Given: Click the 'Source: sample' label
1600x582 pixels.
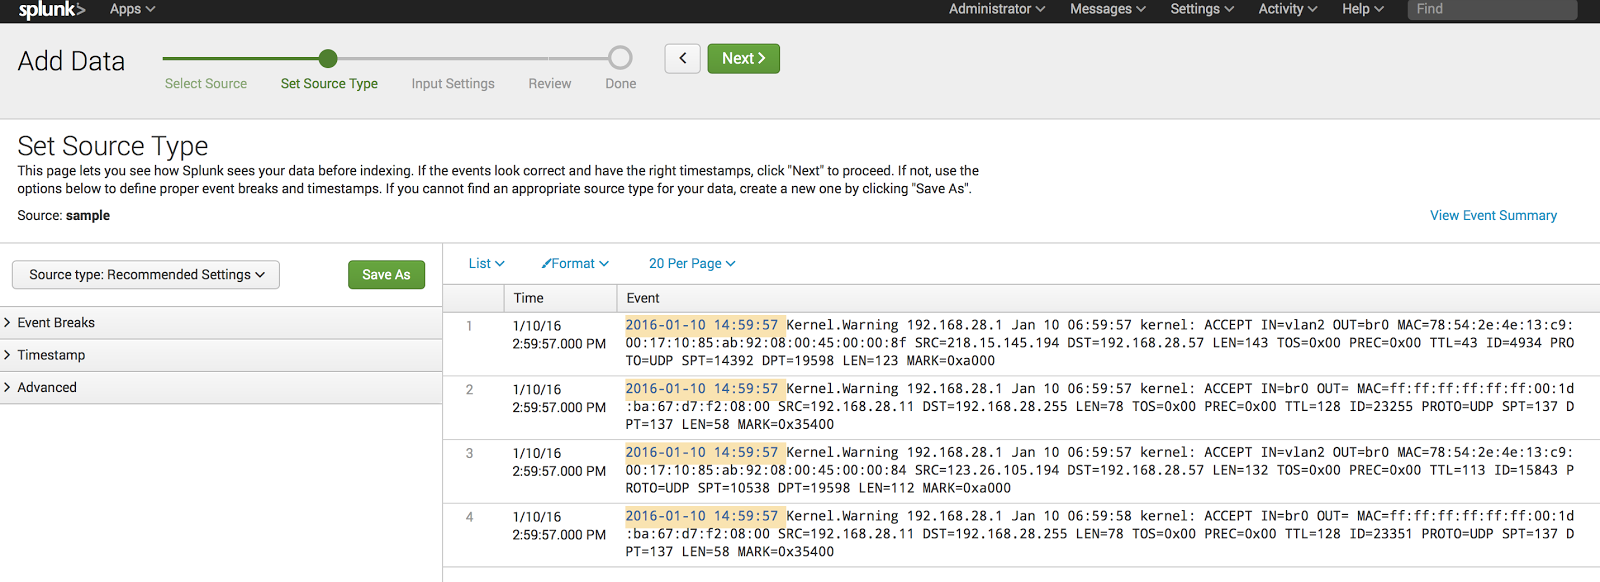Looking at the screenshot, I should pos(64,215).
